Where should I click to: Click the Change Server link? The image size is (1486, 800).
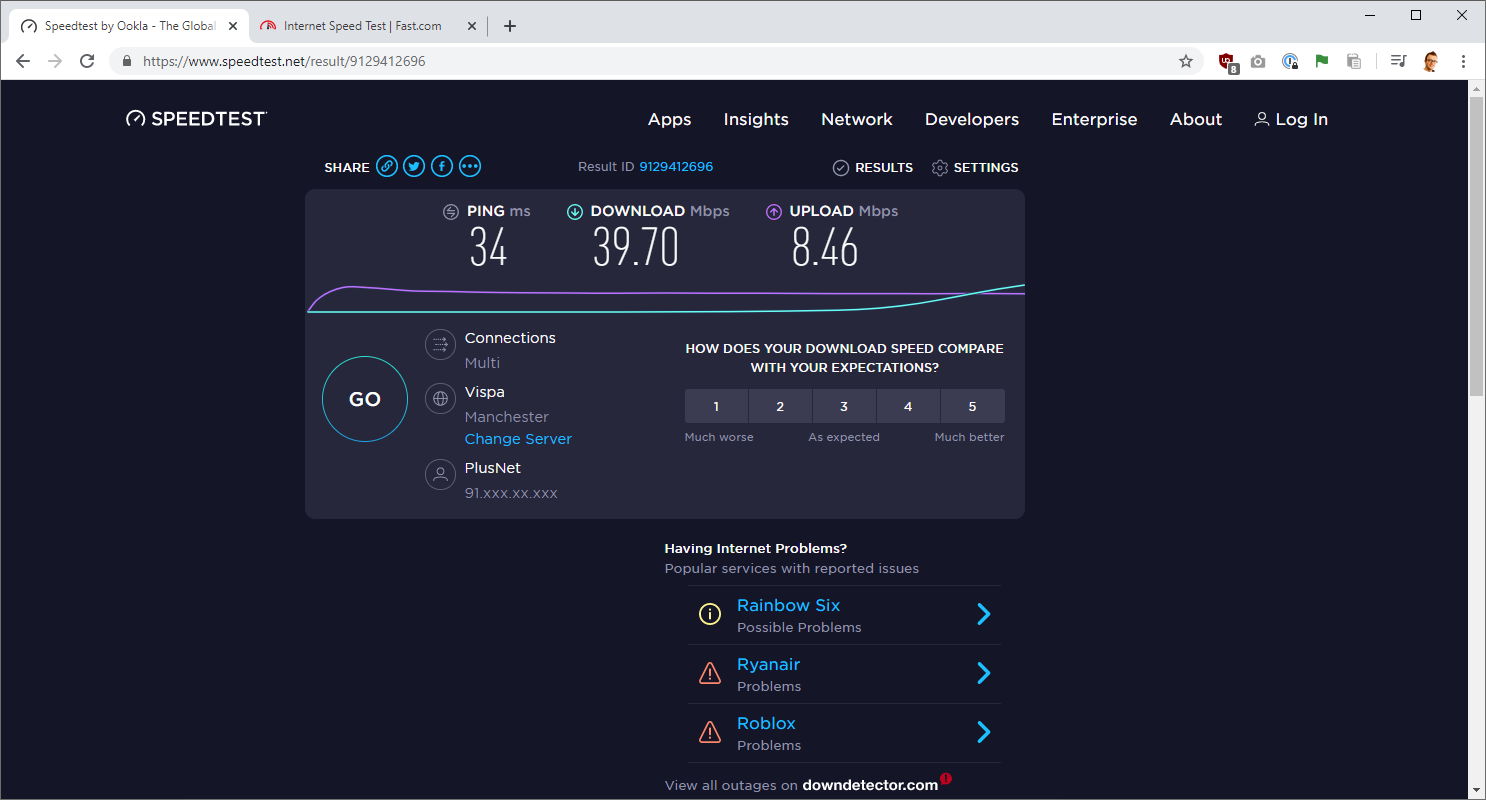click(518, 439)
